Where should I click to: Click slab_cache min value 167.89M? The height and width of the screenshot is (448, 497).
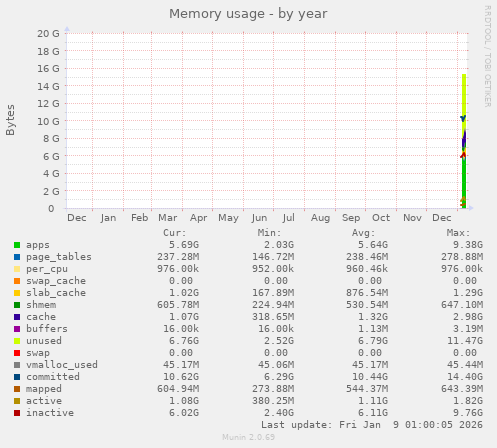[273, 293]
